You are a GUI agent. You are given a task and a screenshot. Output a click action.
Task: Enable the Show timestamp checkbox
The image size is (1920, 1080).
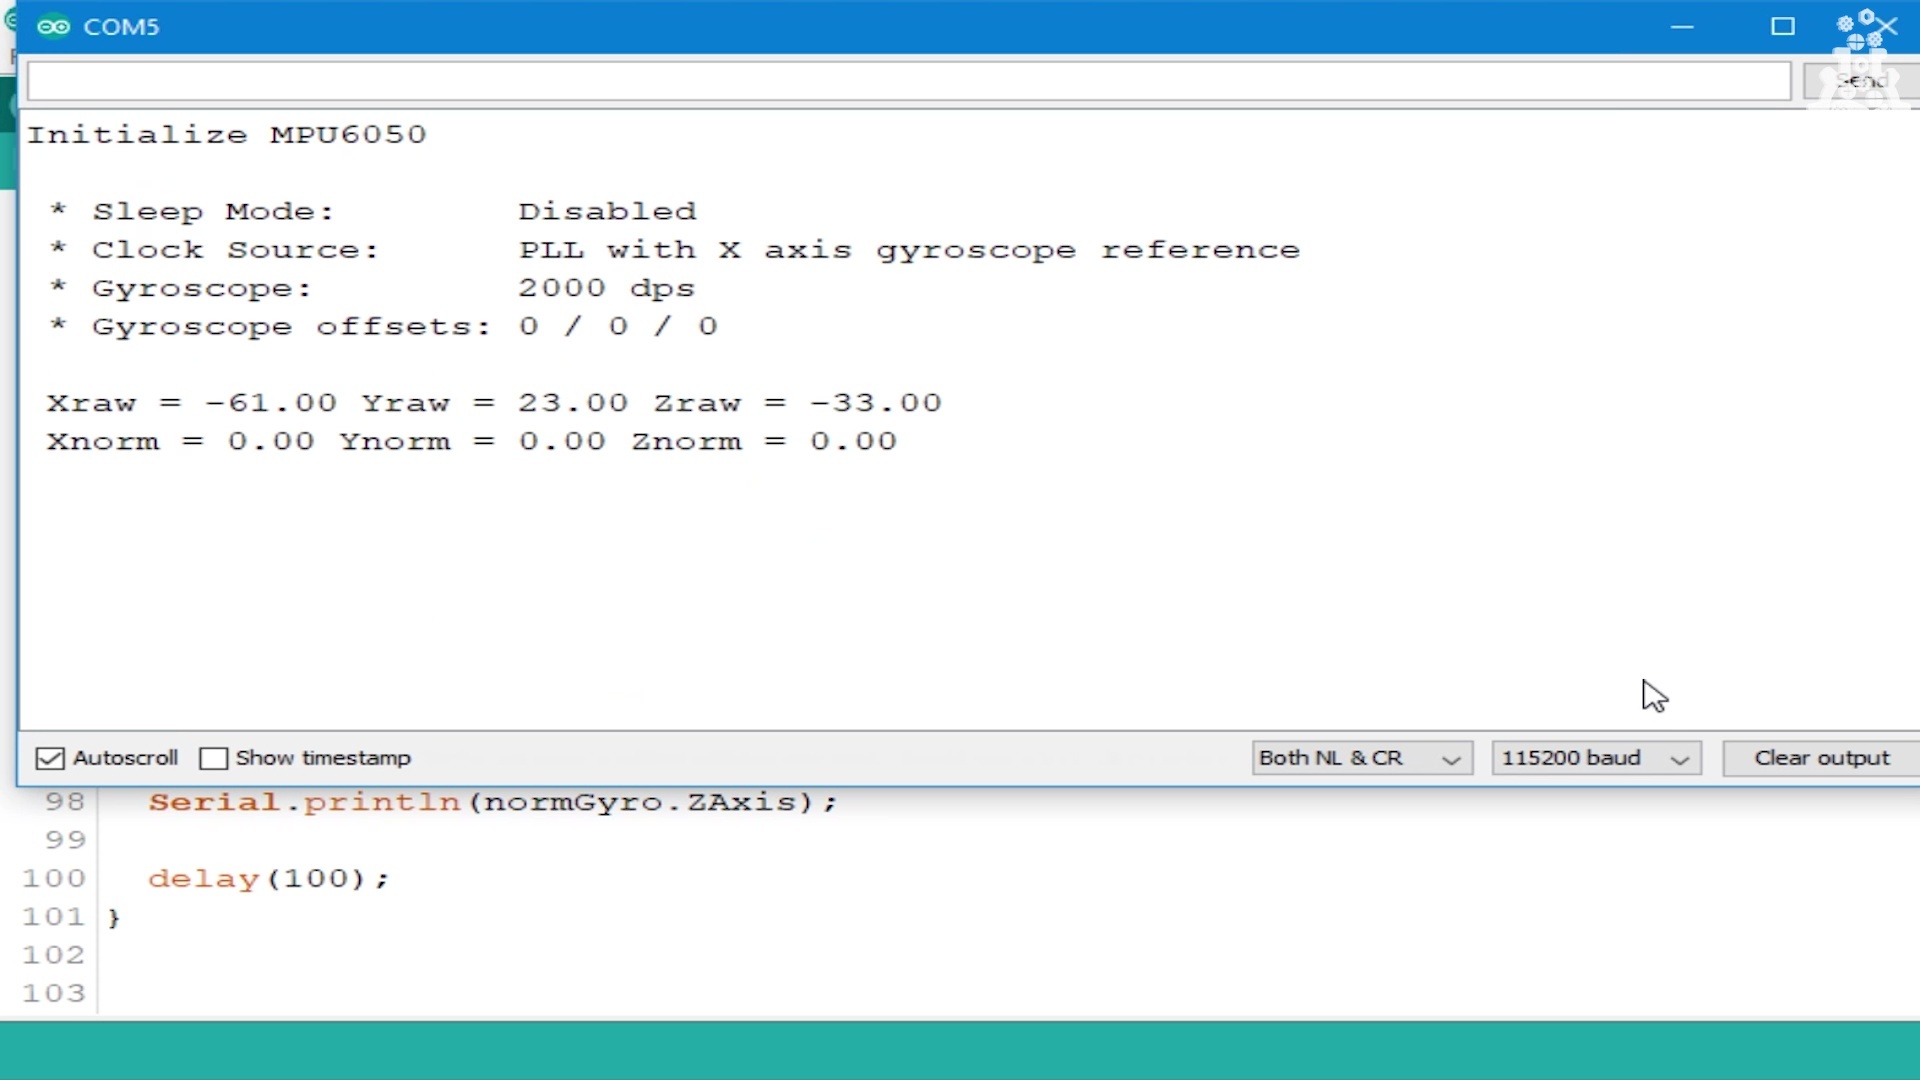tap(215, 757)
